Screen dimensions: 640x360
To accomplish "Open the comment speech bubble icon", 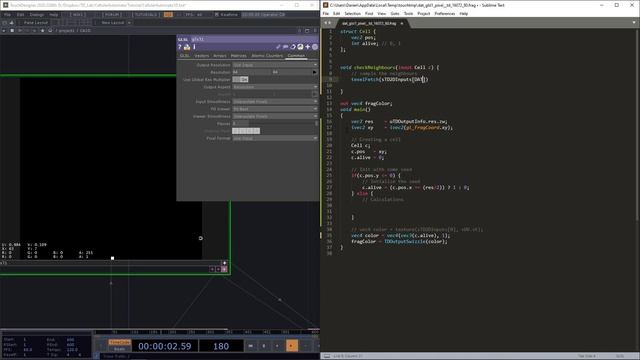I will coord(286,47).
